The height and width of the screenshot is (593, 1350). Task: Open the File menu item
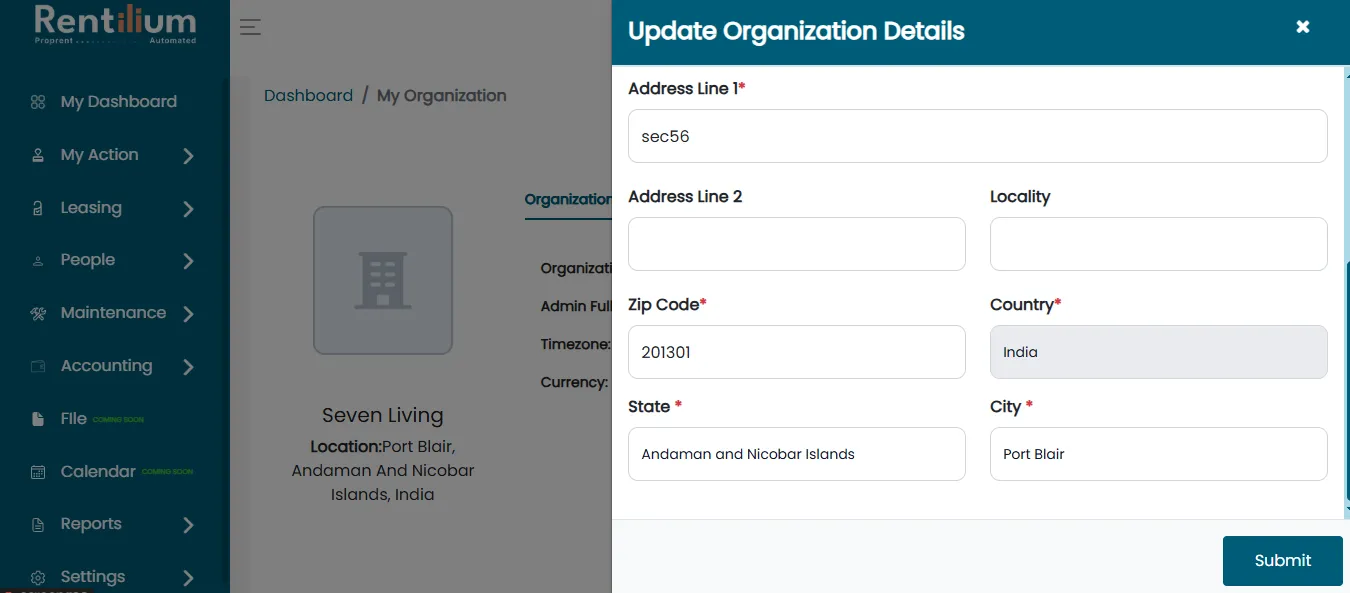pos(74,419)
